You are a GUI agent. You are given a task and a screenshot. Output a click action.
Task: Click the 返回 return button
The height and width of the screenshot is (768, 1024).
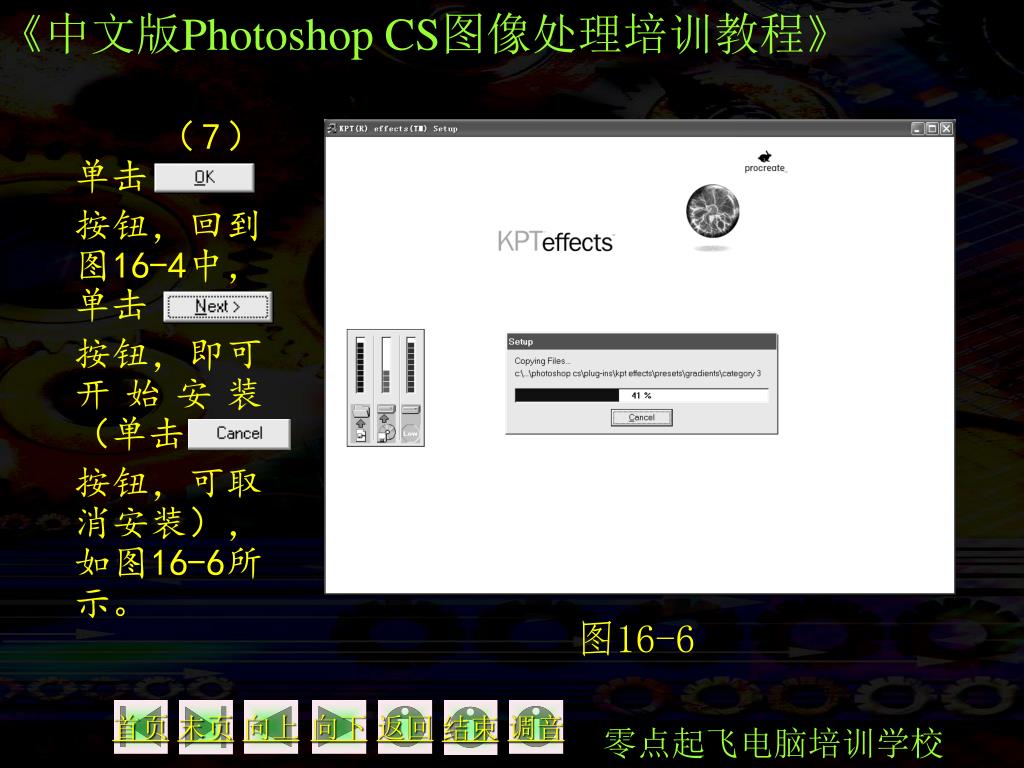405,728
